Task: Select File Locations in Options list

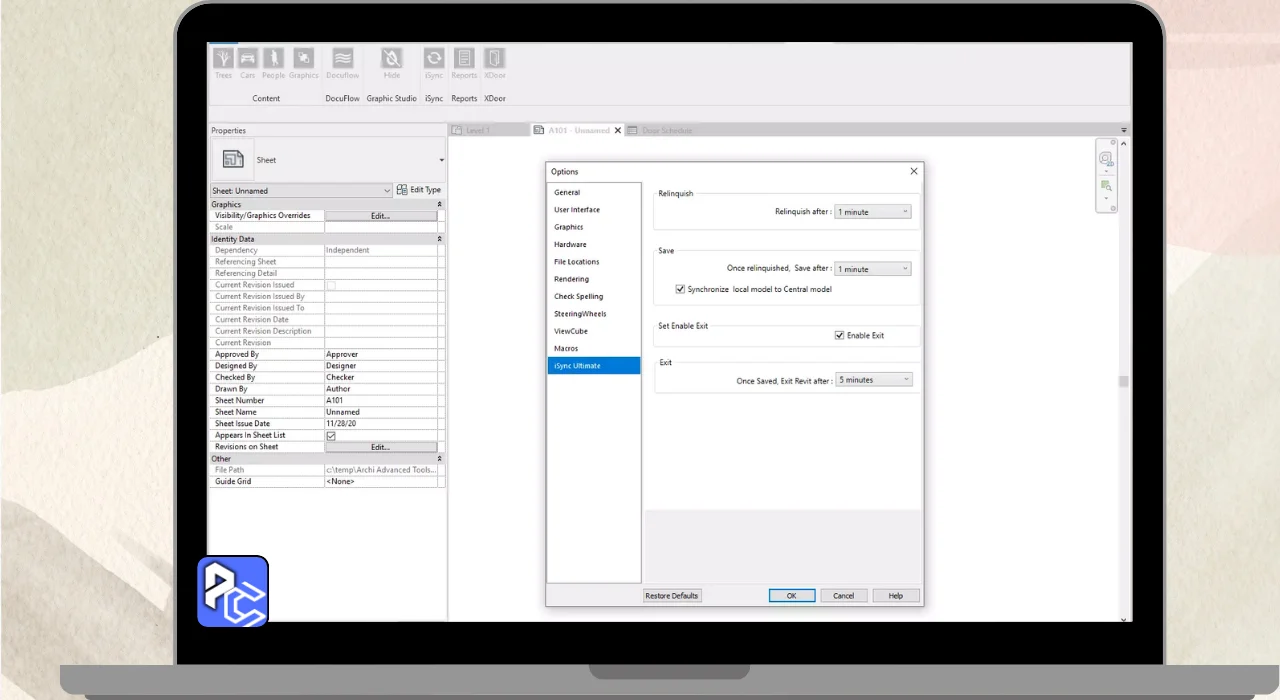Action: tap(576, 262)
